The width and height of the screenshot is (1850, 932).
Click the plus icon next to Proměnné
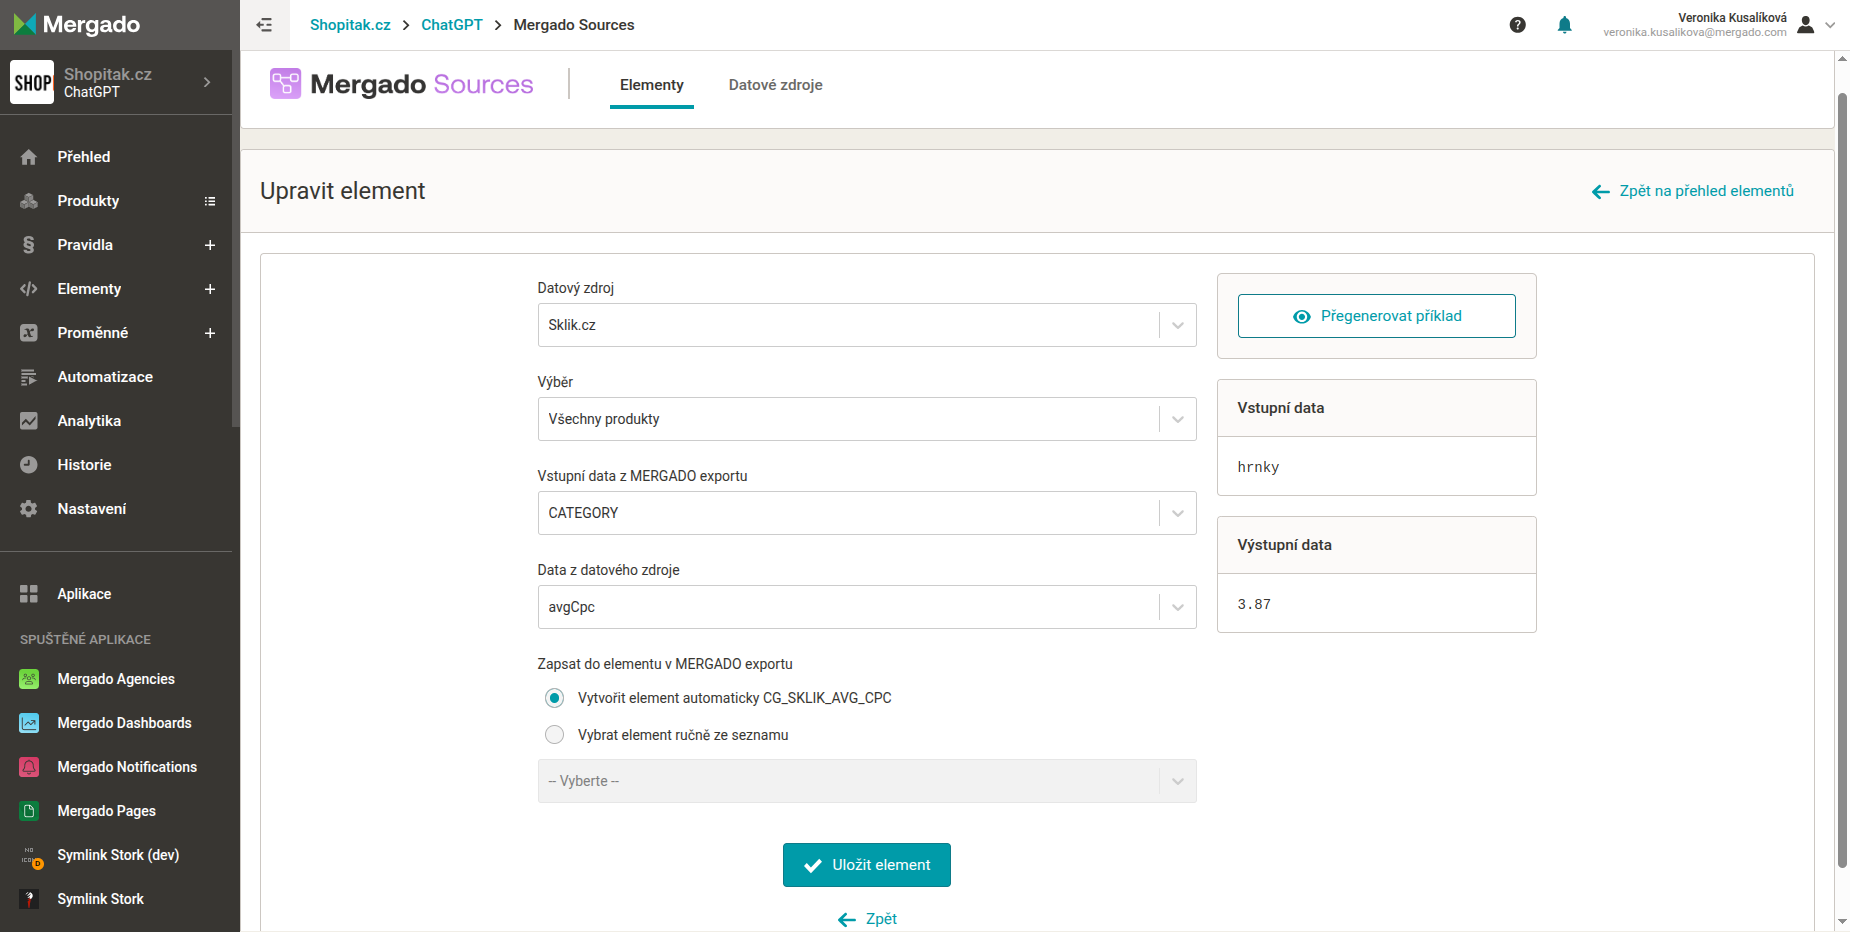pos(210,333)
